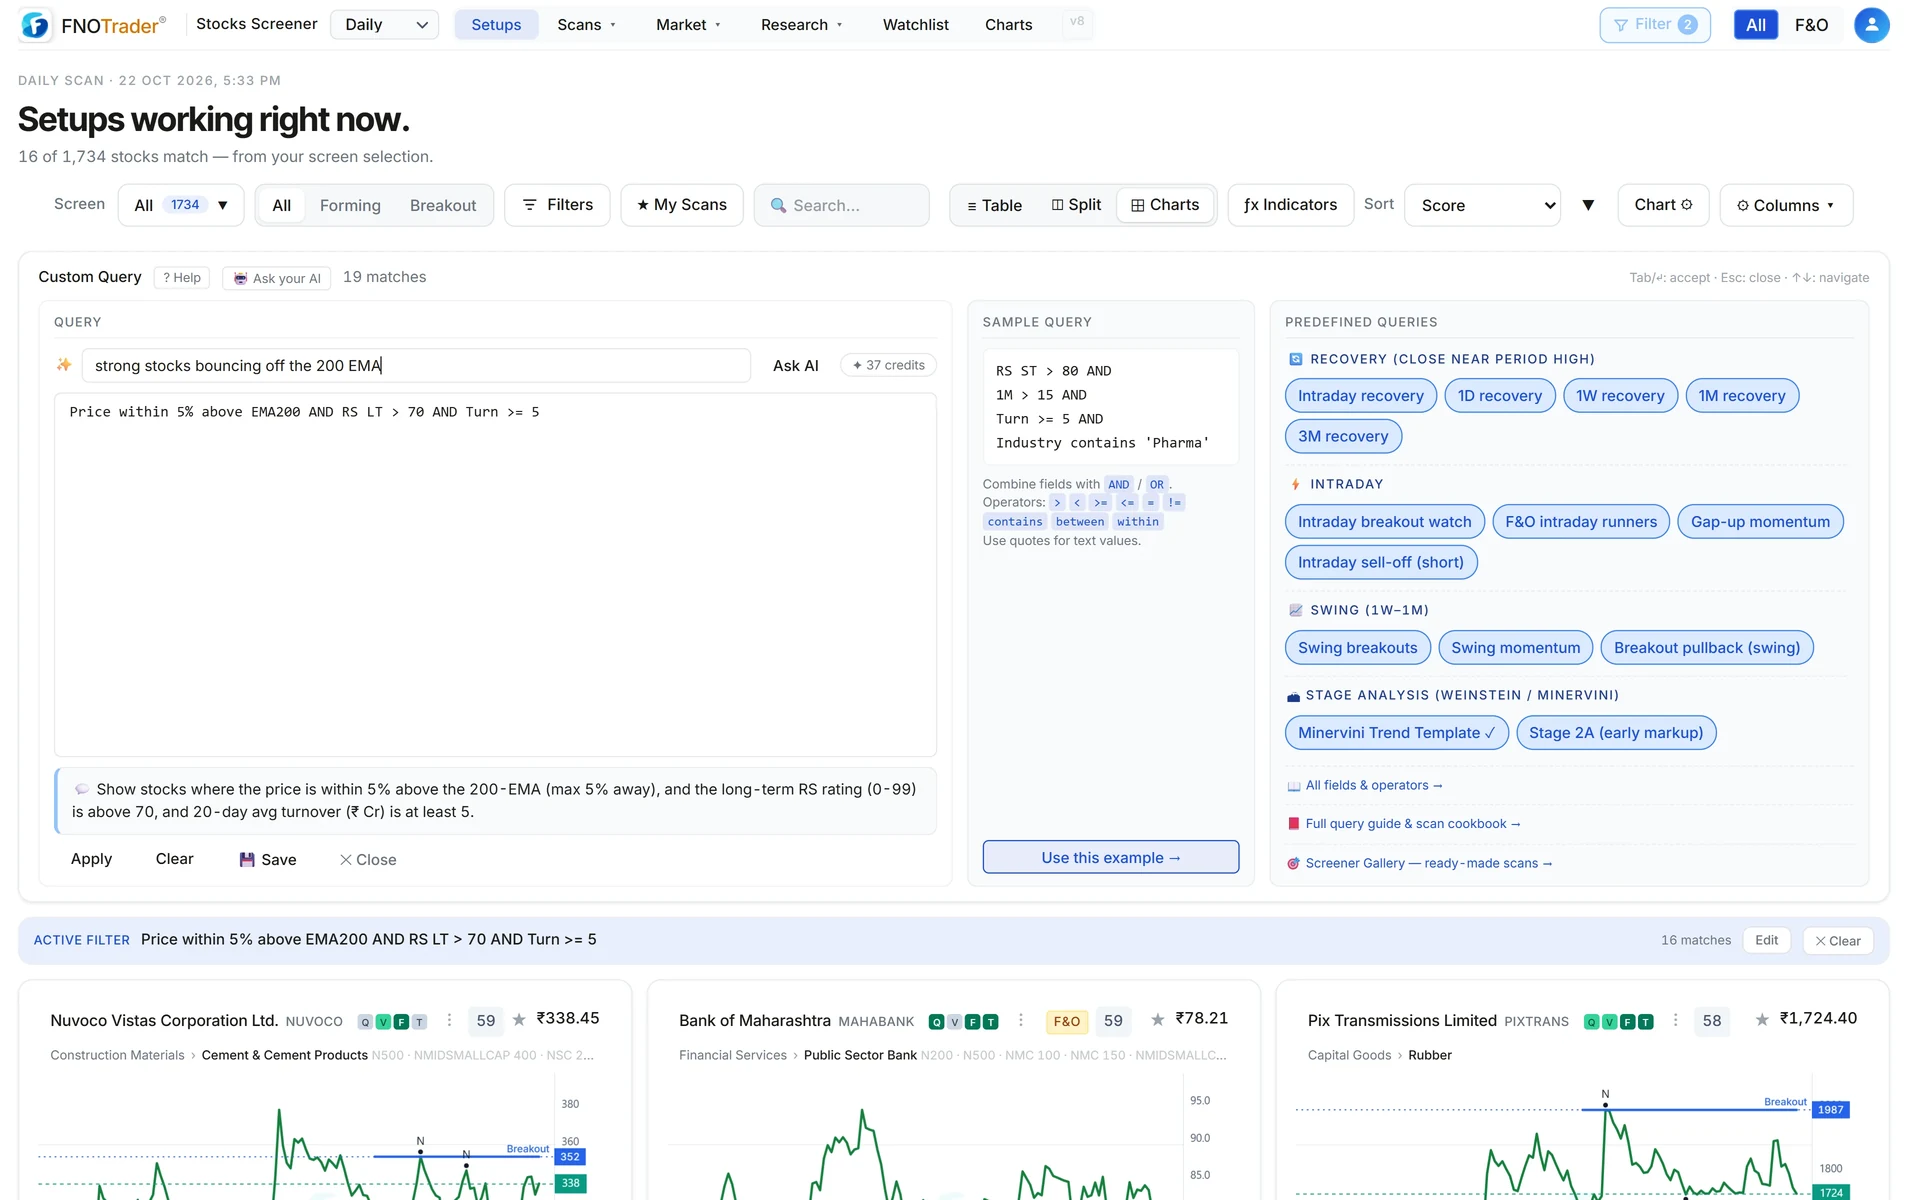The width and height of the screenshot is (1920, 1200).
Task: Star Bank of Maharashtra as favorite
Action: click(1157, 1020)
